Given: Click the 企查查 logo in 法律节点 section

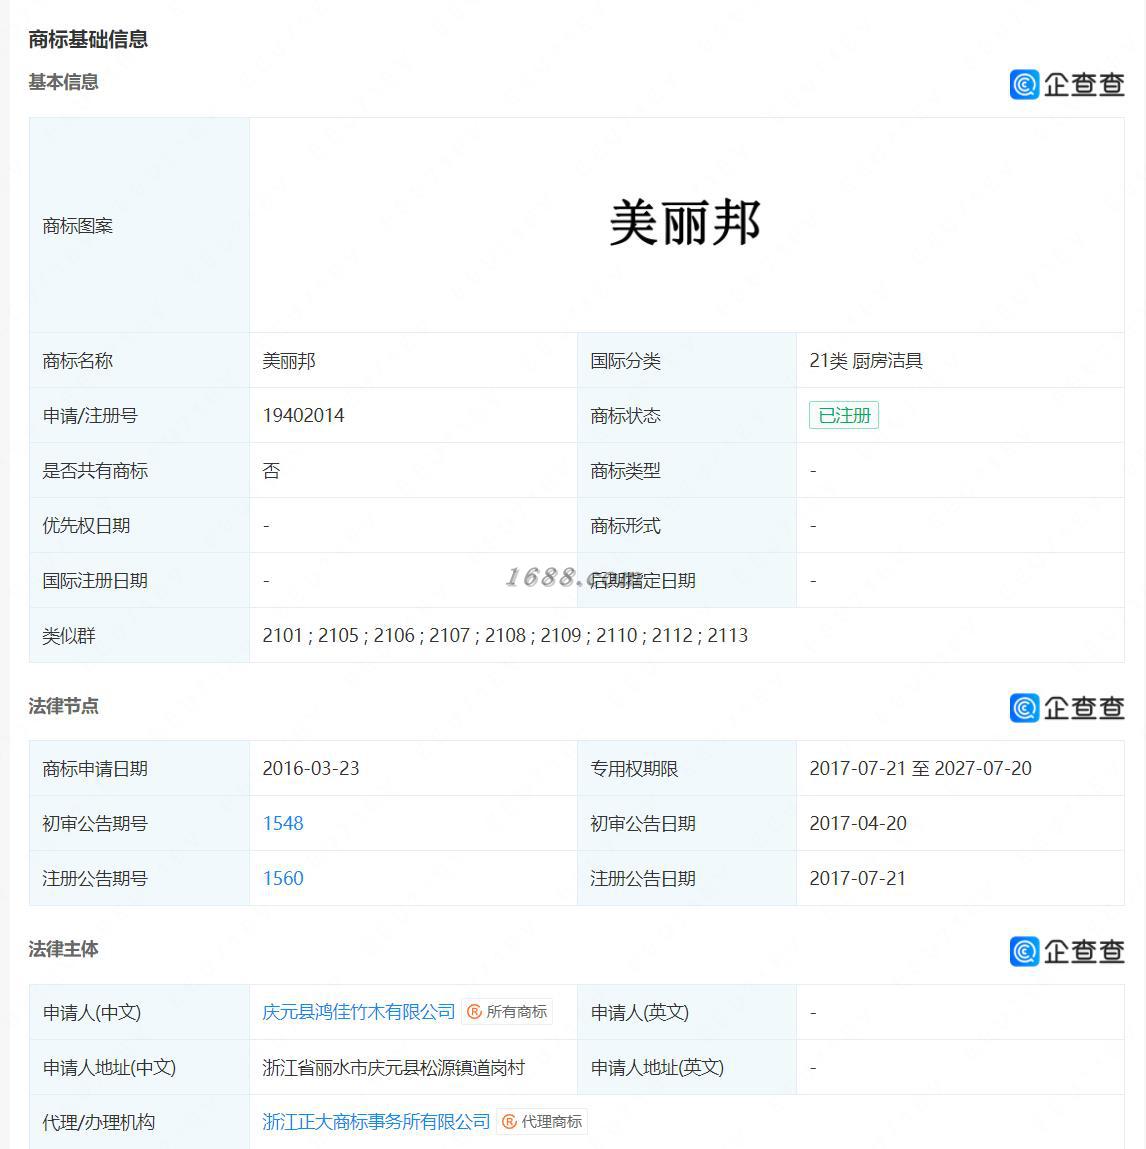Looking at the screenshot, I should pos(1067,708).
